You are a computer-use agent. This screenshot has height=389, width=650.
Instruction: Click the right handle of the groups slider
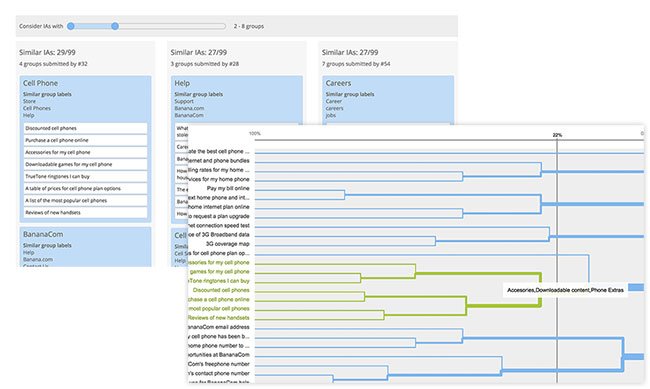tap(115, 26)
